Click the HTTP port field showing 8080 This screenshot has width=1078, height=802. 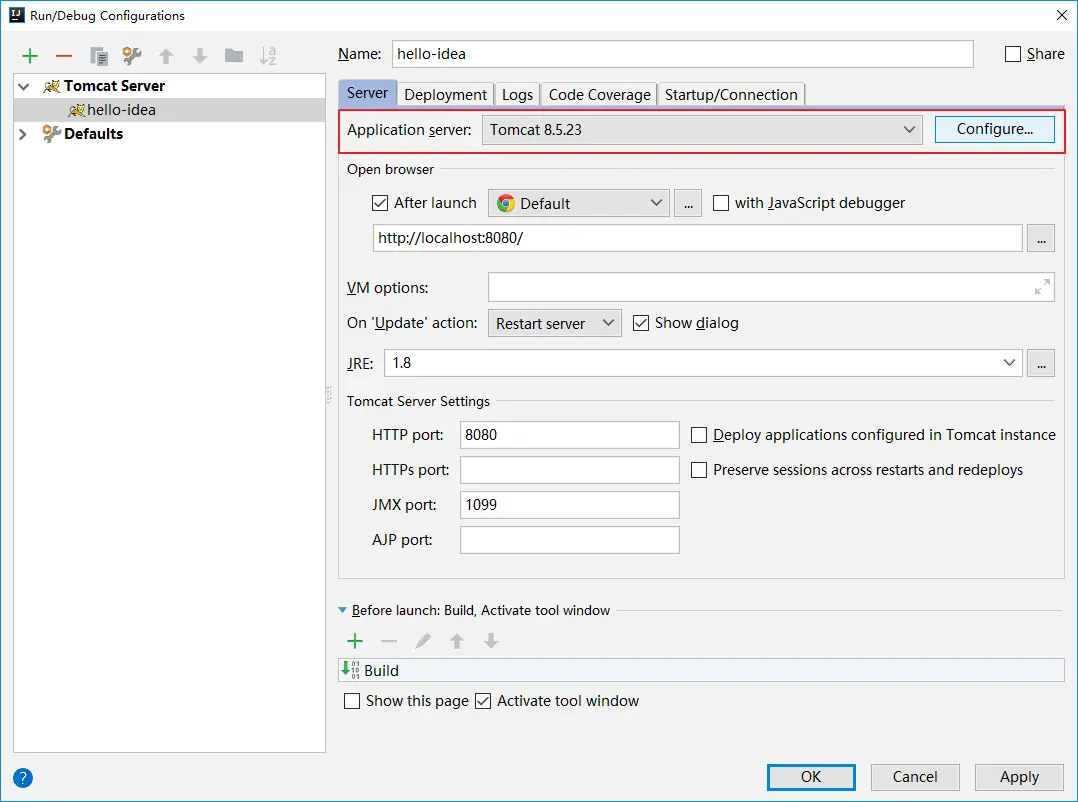tap(569, 435)
